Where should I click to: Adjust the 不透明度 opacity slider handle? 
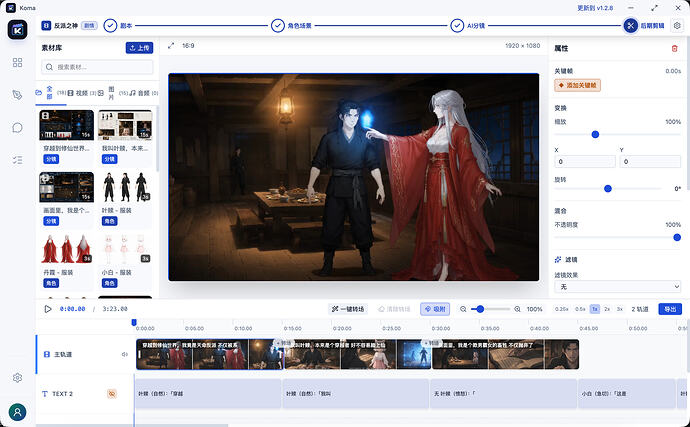click(x=677, y=237)
